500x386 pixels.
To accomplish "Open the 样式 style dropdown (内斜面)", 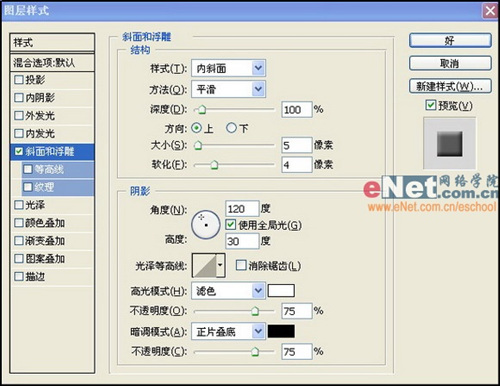I will 228,69.
